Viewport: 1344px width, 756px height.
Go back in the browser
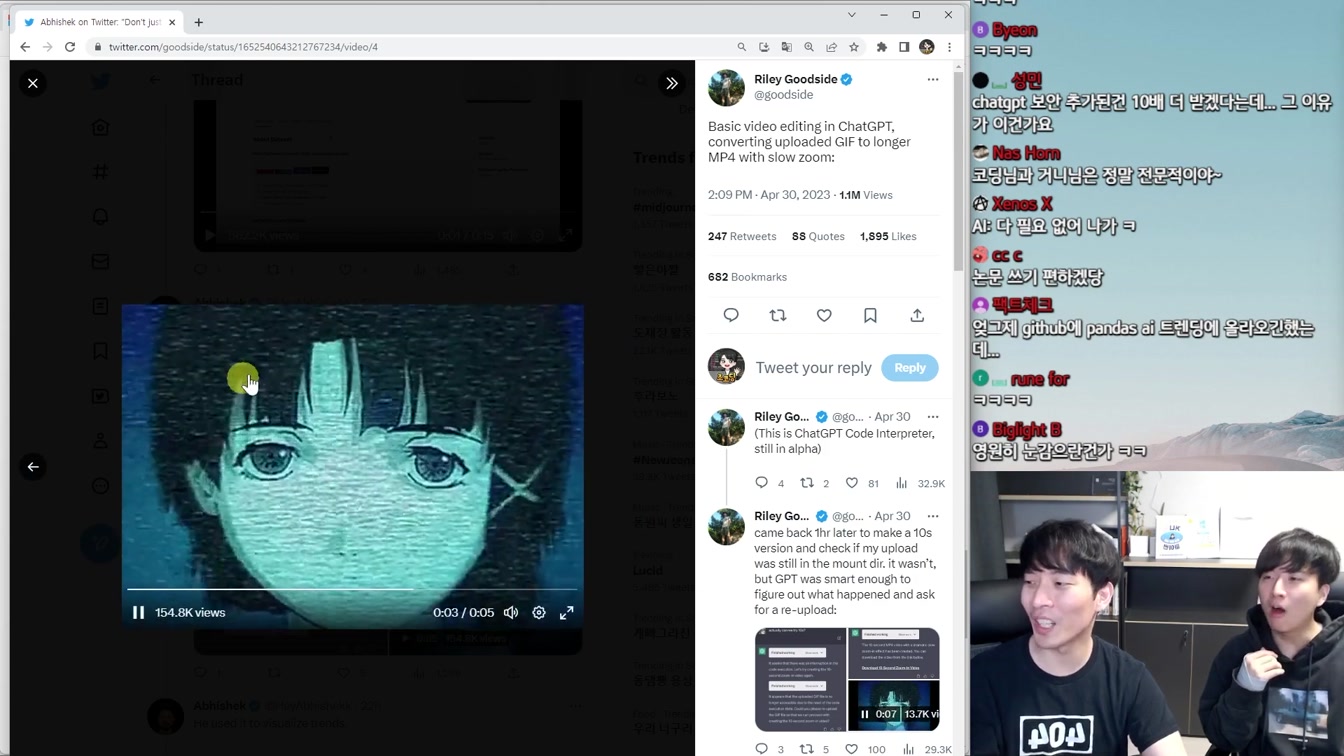pyautogui.click(x=25, y=47)
